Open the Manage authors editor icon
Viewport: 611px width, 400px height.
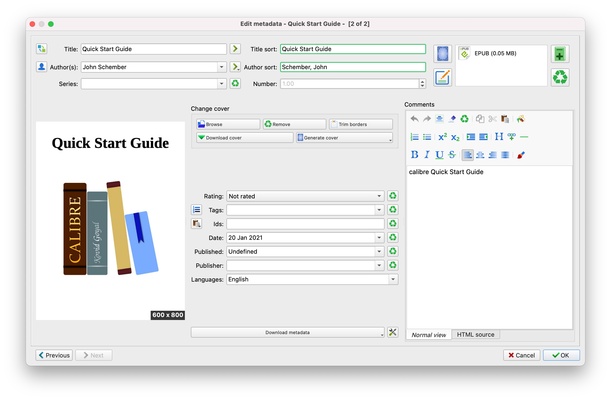[x=42, y=67]
